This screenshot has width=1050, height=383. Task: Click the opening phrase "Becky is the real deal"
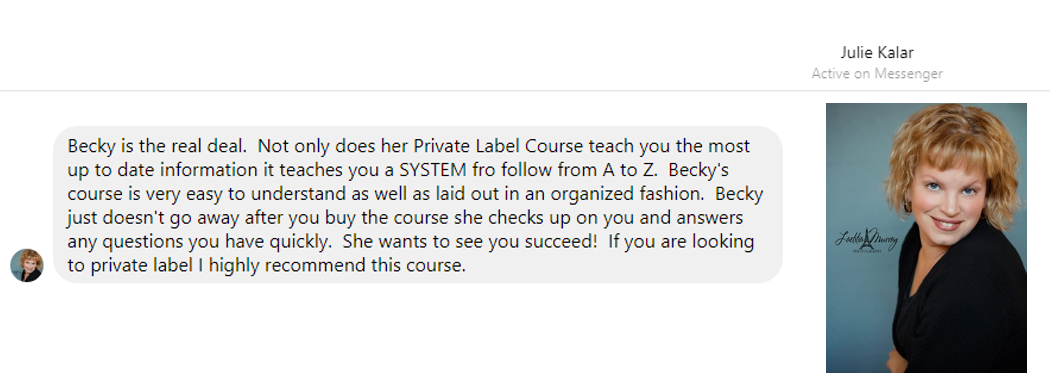(x=157, y=146)
